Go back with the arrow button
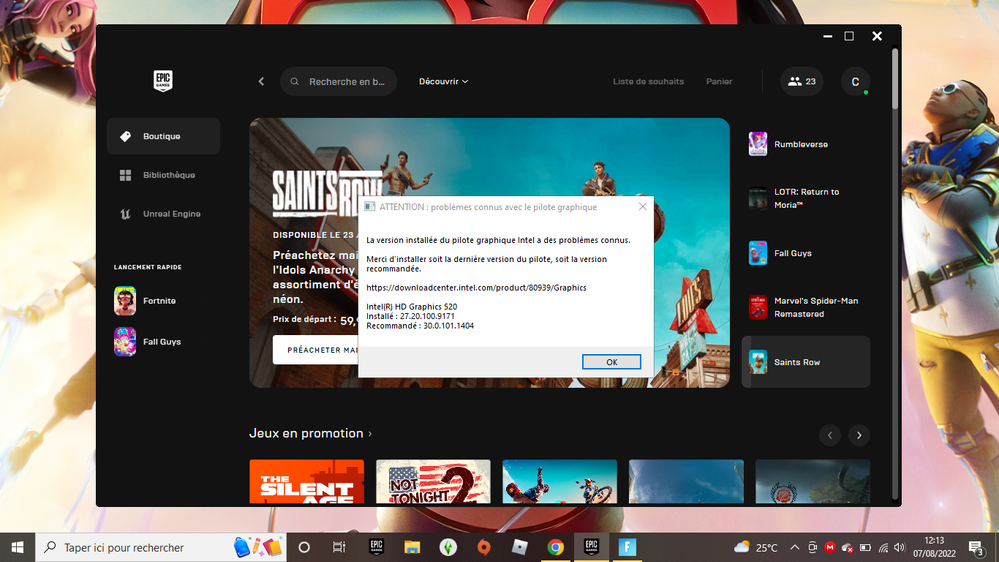 pyautogui.click(x=261, y=82)
